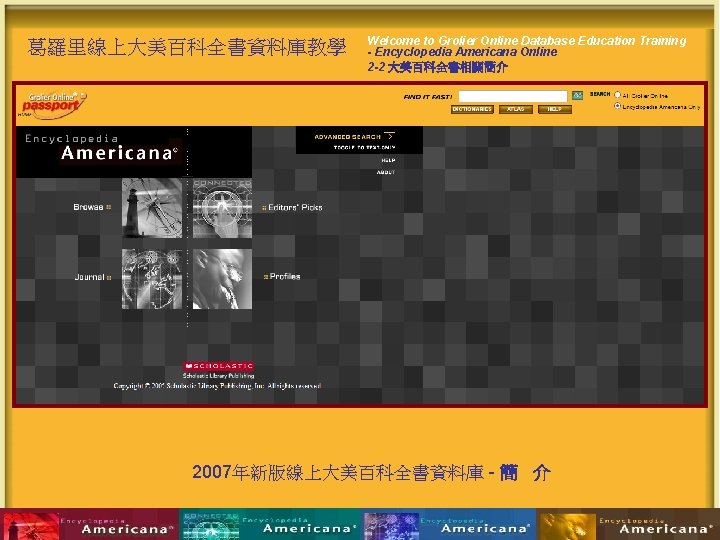Click 'Welcome to Grolier Online Database' heading
Viewport: 720px width, 540px height.
tap(526, 41)
